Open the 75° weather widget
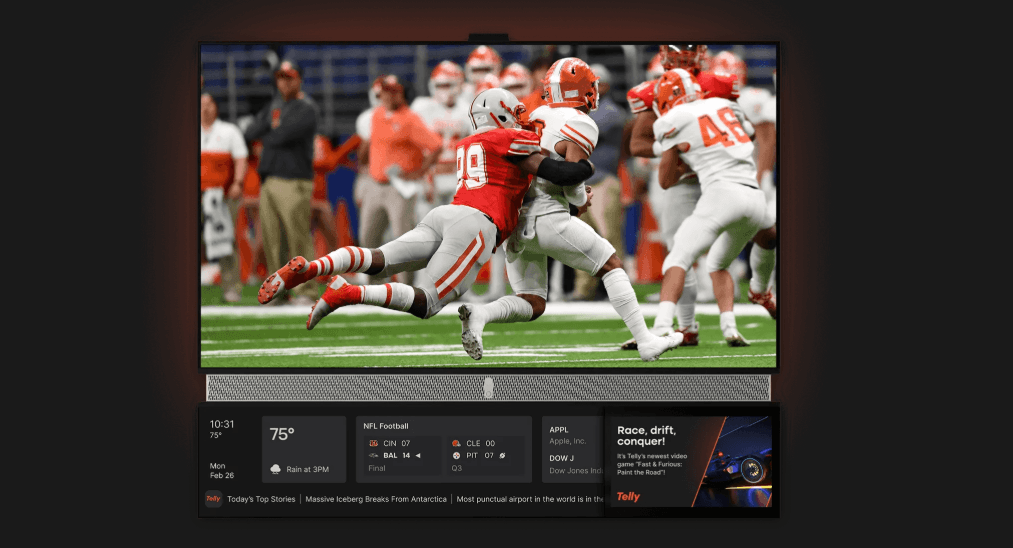Viewport: 1013px width, 548px height. [303, 449]
